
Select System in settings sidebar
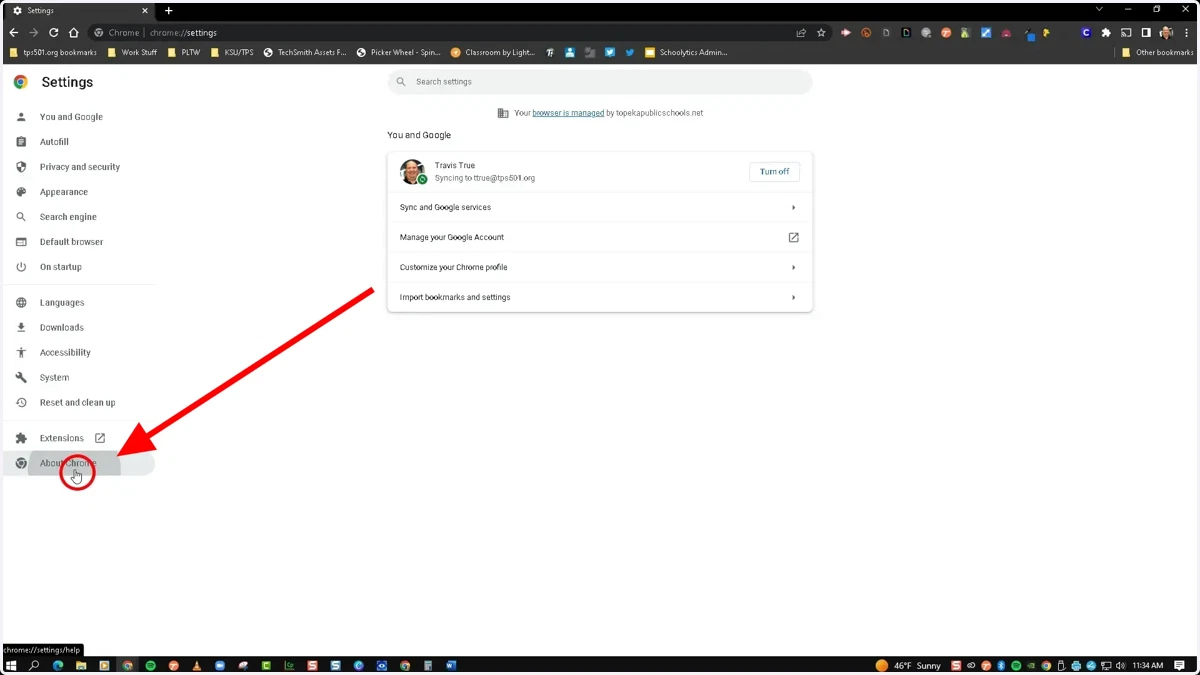click(54, 378)
